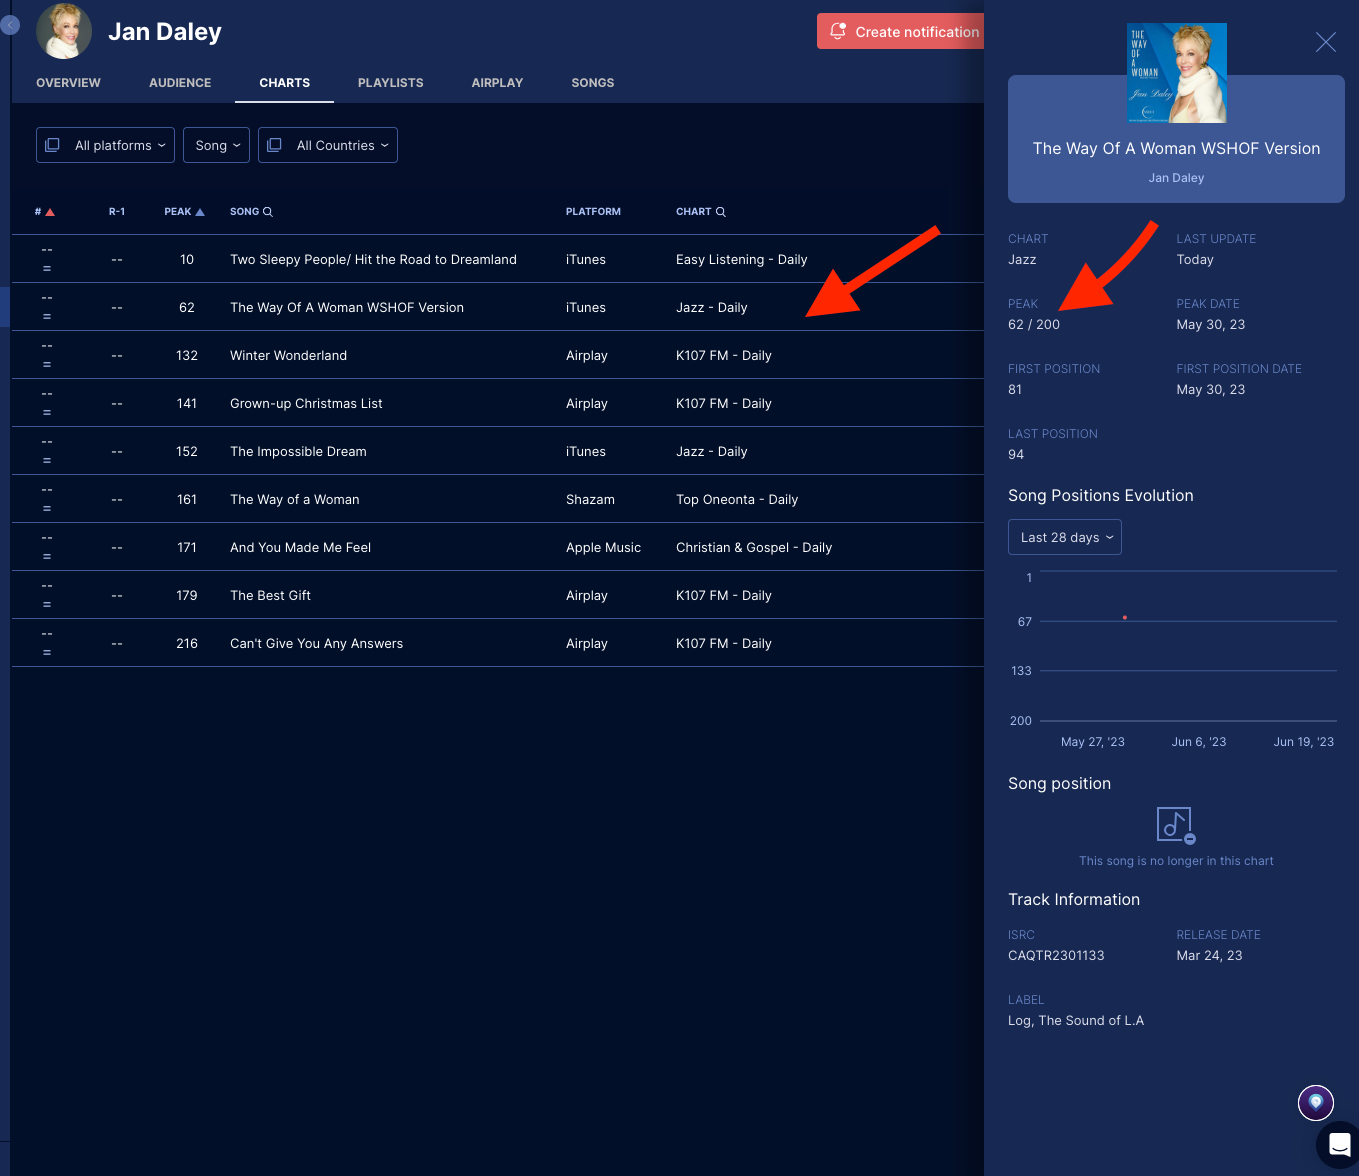Select The Way Of A Woman WSHOF Version row
Image resolution: width=1359 pixels, height=1176 pixels.
[498, 307]
